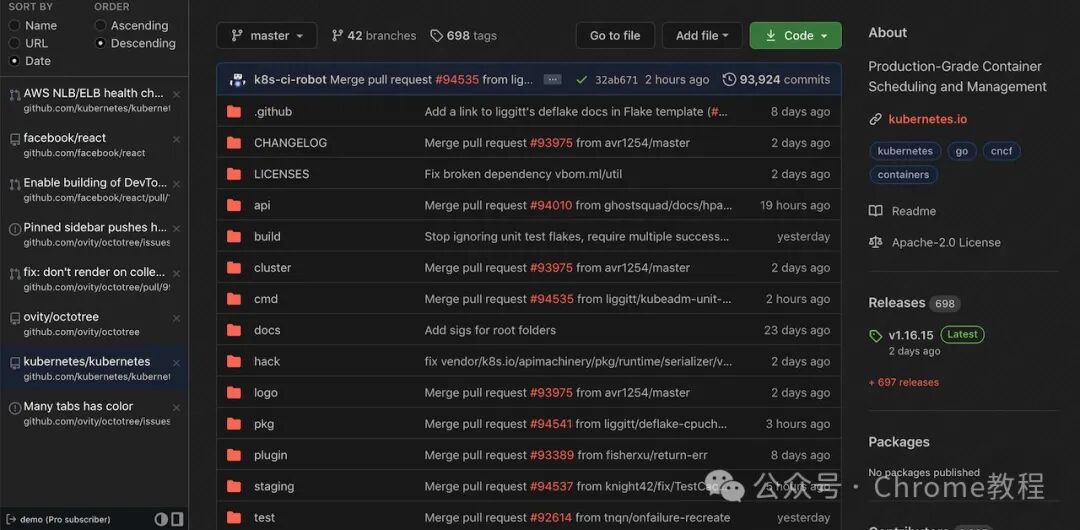This screenshot has width=1080, height=530.
Task: Open the api folder name
Action: coord(262,205)
